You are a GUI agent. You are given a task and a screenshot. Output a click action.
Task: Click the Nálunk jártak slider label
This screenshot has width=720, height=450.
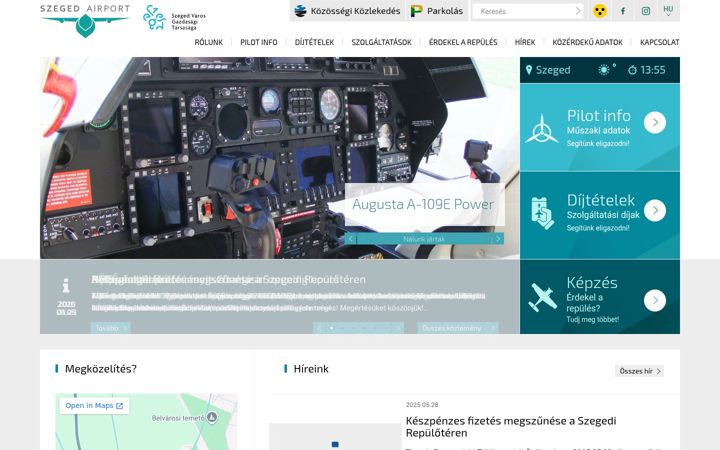tap(424, 239)
